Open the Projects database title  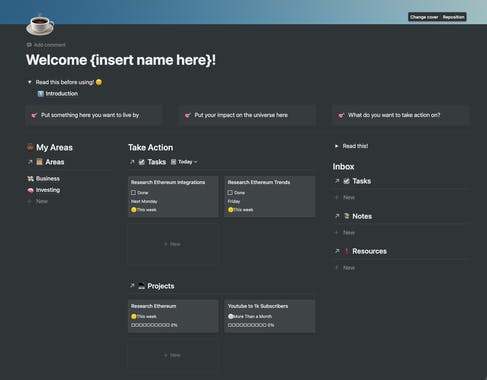click(x=161, y=286)
